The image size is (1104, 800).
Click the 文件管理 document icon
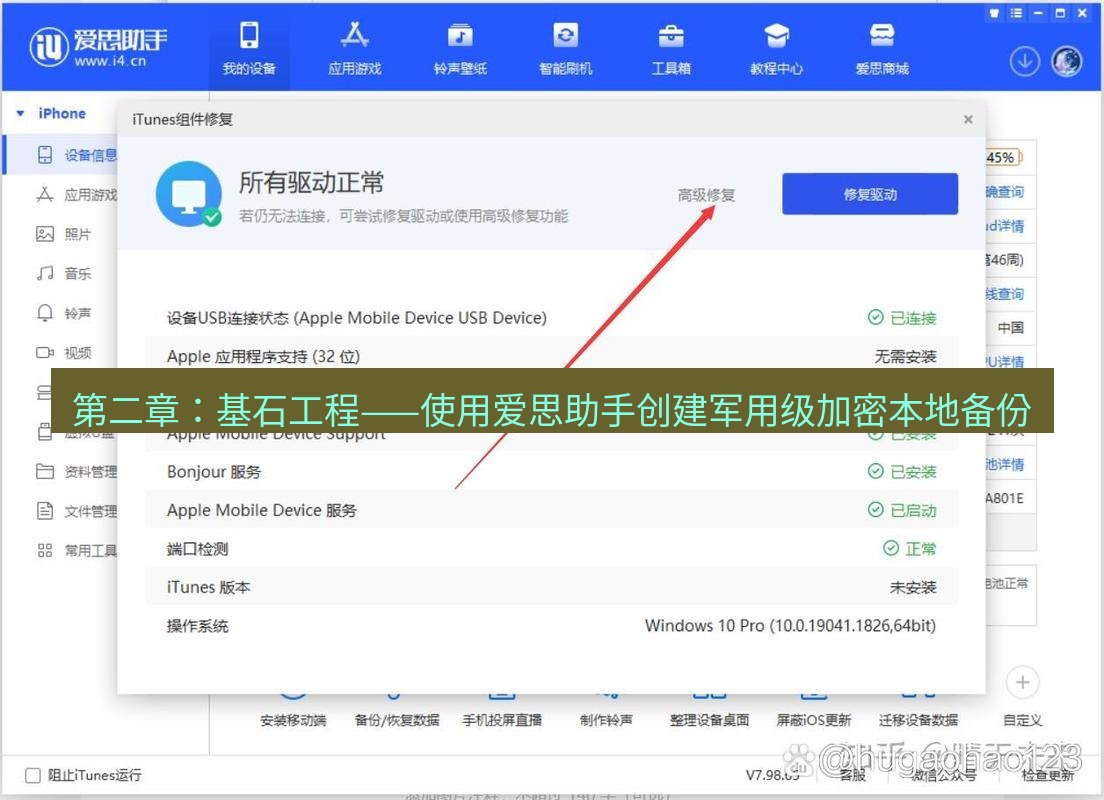pyautogui.click(x=44, y=511)
